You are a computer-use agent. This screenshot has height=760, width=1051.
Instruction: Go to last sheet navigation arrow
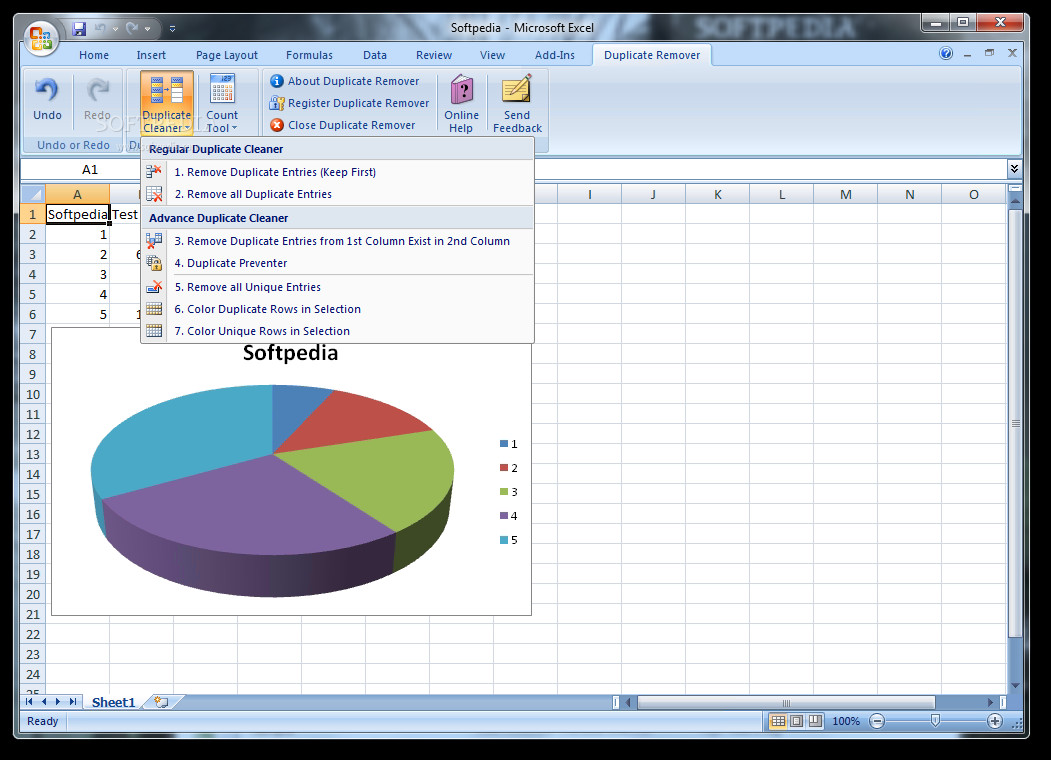tap(72, 702)
